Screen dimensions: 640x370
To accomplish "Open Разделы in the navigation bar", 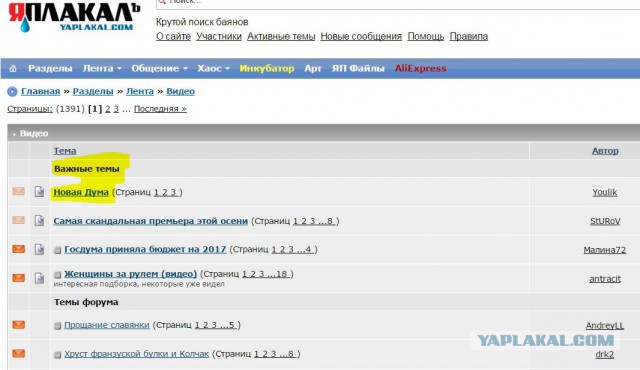I will click(50, 69).
